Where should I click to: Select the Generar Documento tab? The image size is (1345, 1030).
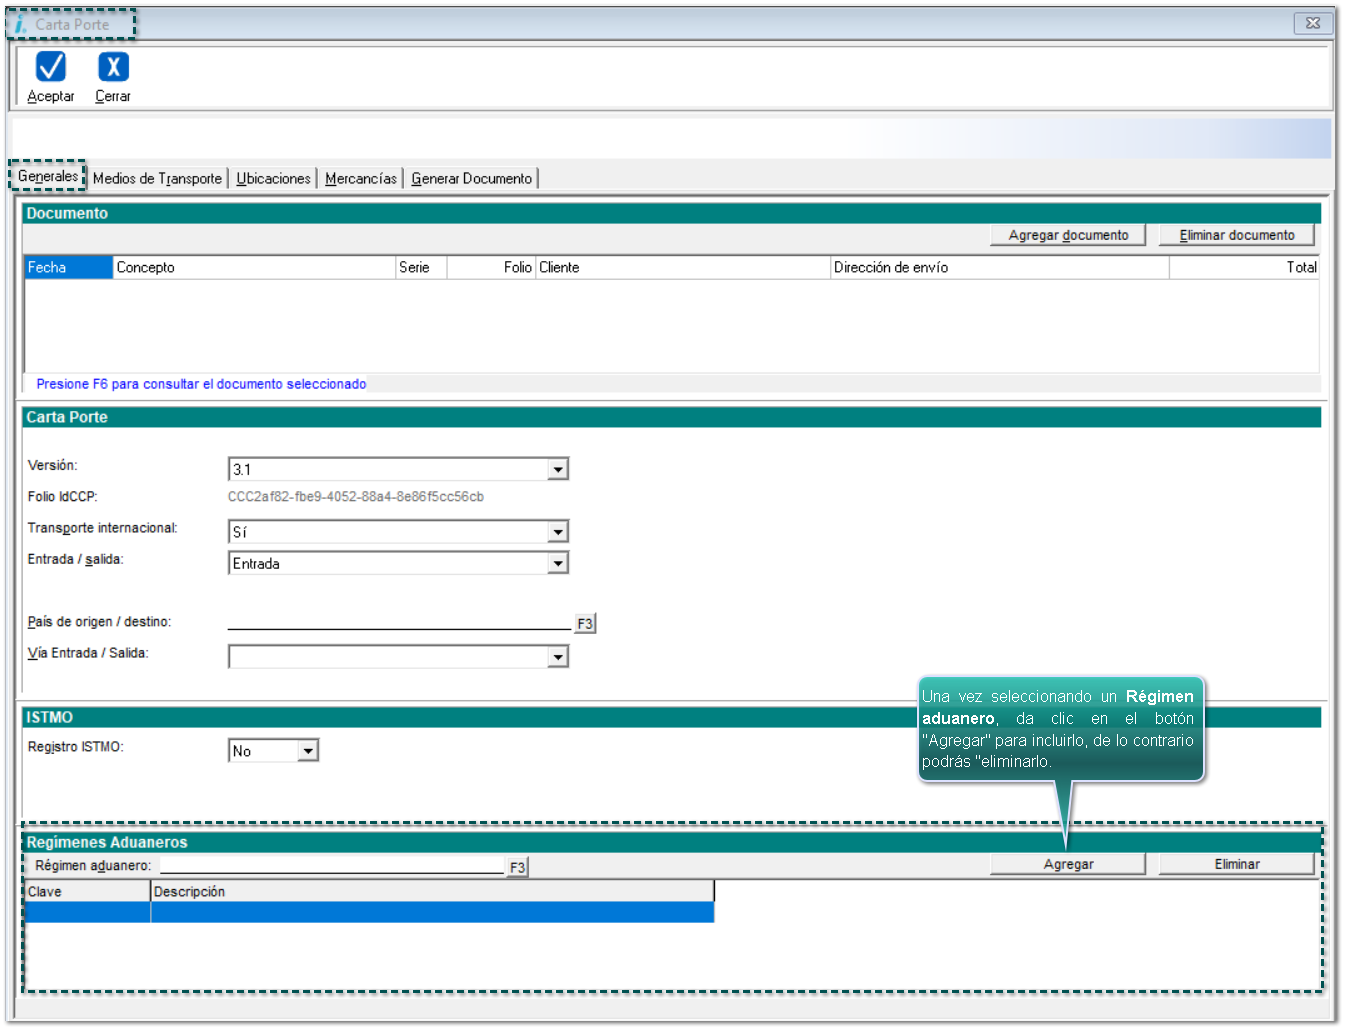pos(471,179)
